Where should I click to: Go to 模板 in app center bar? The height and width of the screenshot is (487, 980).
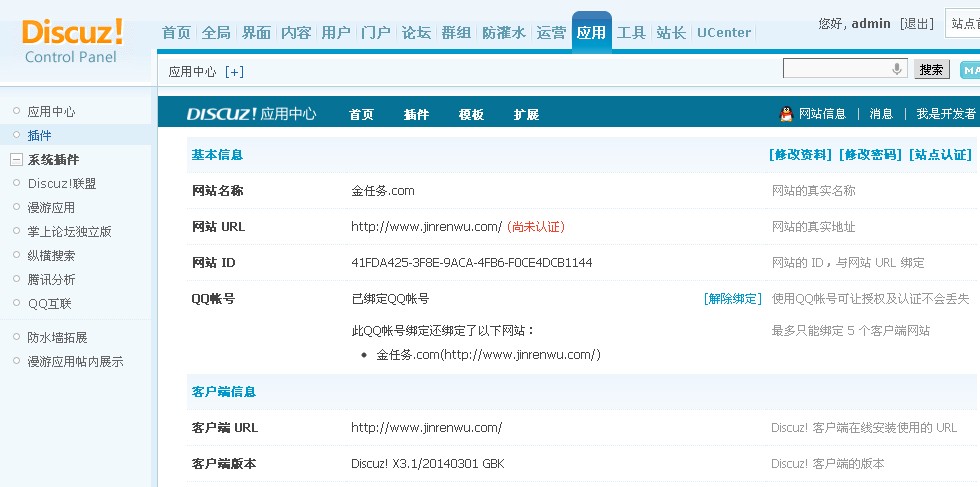pos(471,114)
